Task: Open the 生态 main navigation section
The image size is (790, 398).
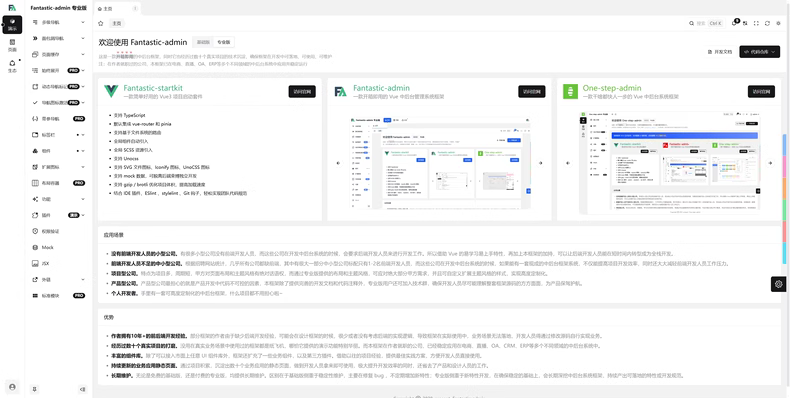Action: [x=12, y=66]
